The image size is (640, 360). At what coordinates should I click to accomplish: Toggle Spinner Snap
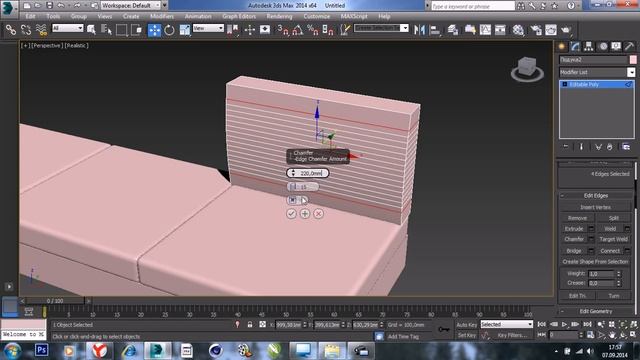328,30
